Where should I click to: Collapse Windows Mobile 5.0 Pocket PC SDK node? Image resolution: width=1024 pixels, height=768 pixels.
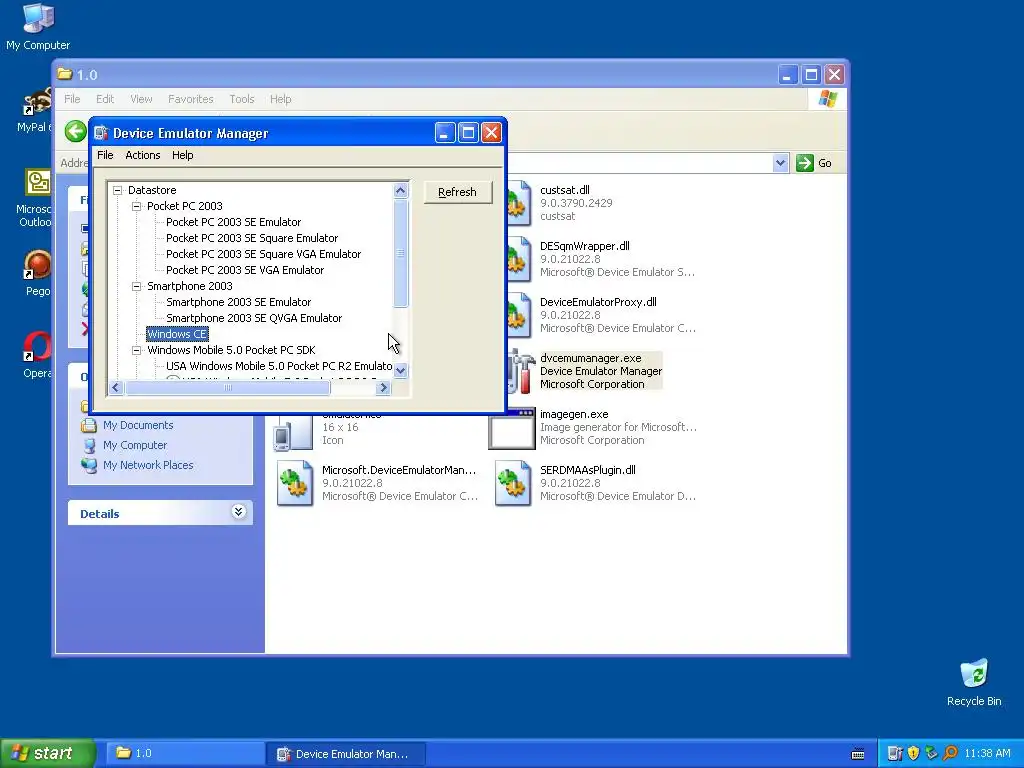click(136, 350)
